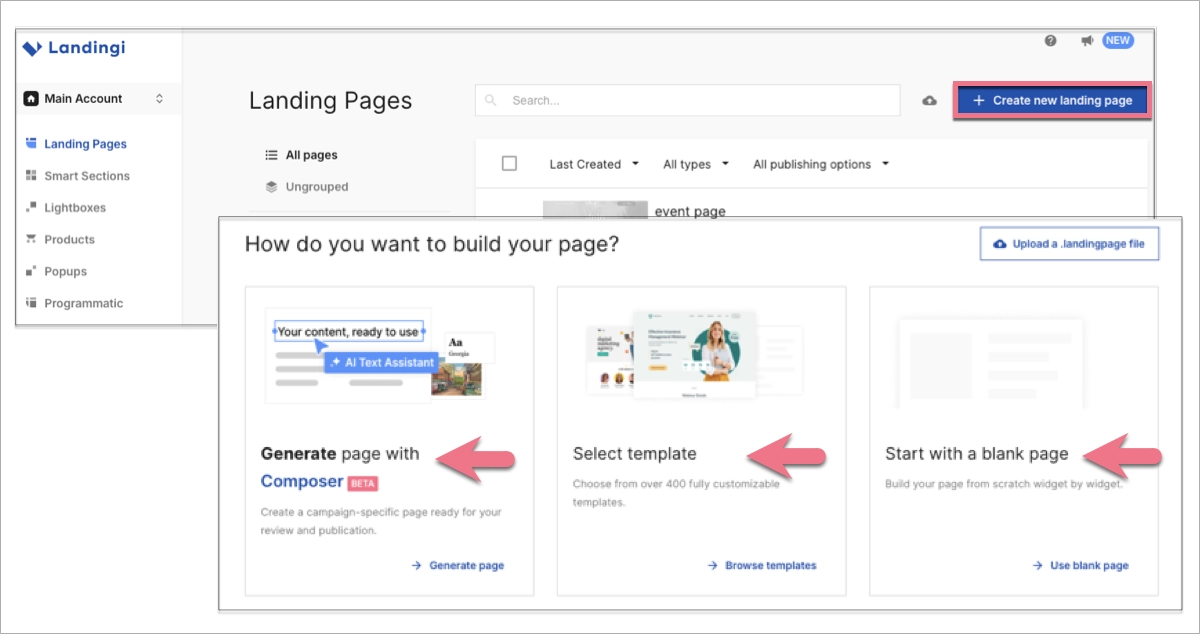Viewport: 1200px width, 634px height.
Task: Open announcements via the megaphone icon
Action: pos(1085,40)
